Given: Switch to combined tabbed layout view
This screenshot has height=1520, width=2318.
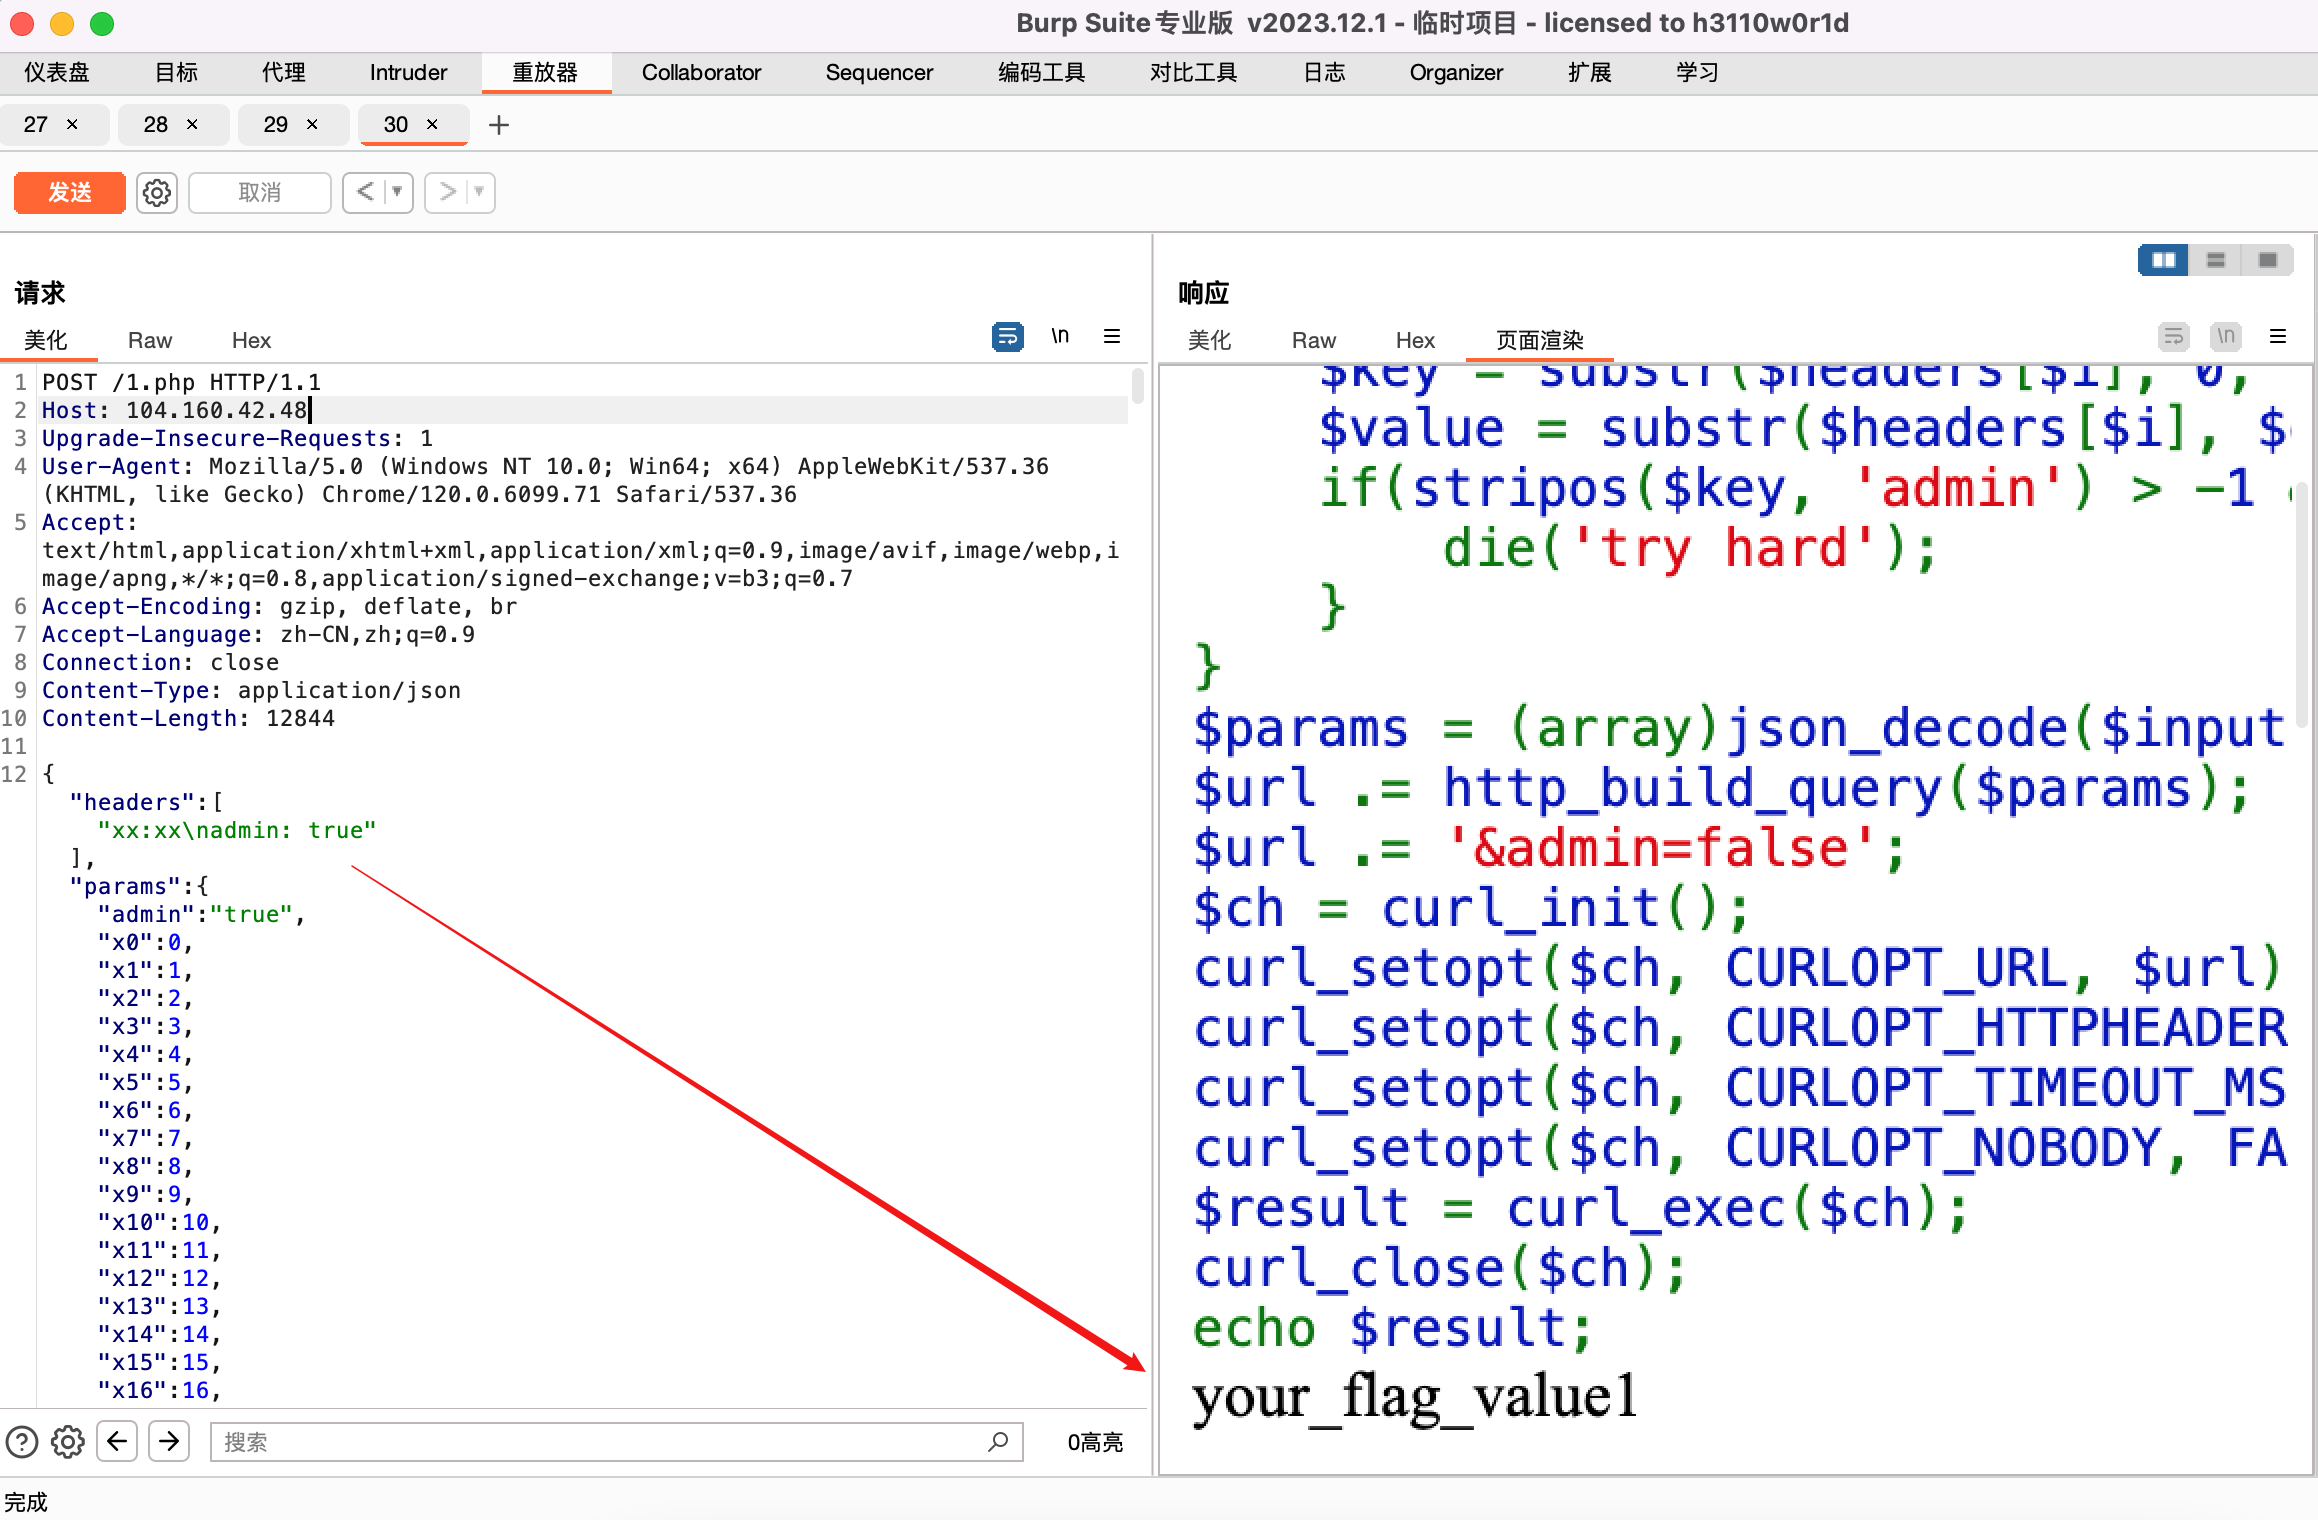Looking at the screenshot, I should (2267, 260).
